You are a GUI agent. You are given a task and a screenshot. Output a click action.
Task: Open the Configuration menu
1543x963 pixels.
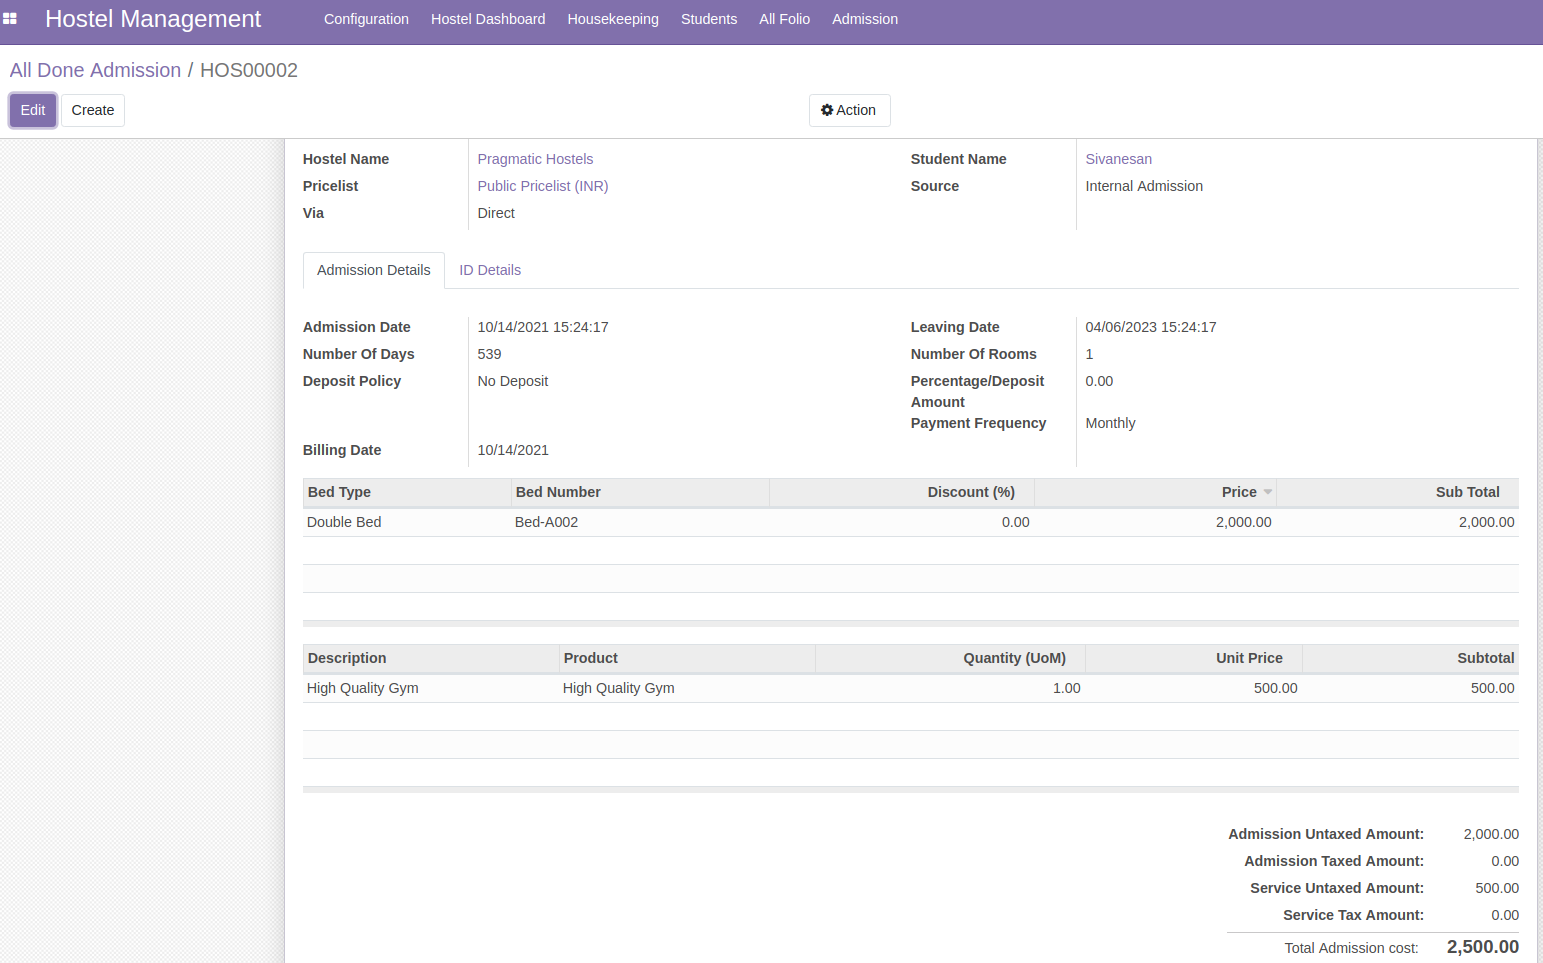tap(366, 19)
